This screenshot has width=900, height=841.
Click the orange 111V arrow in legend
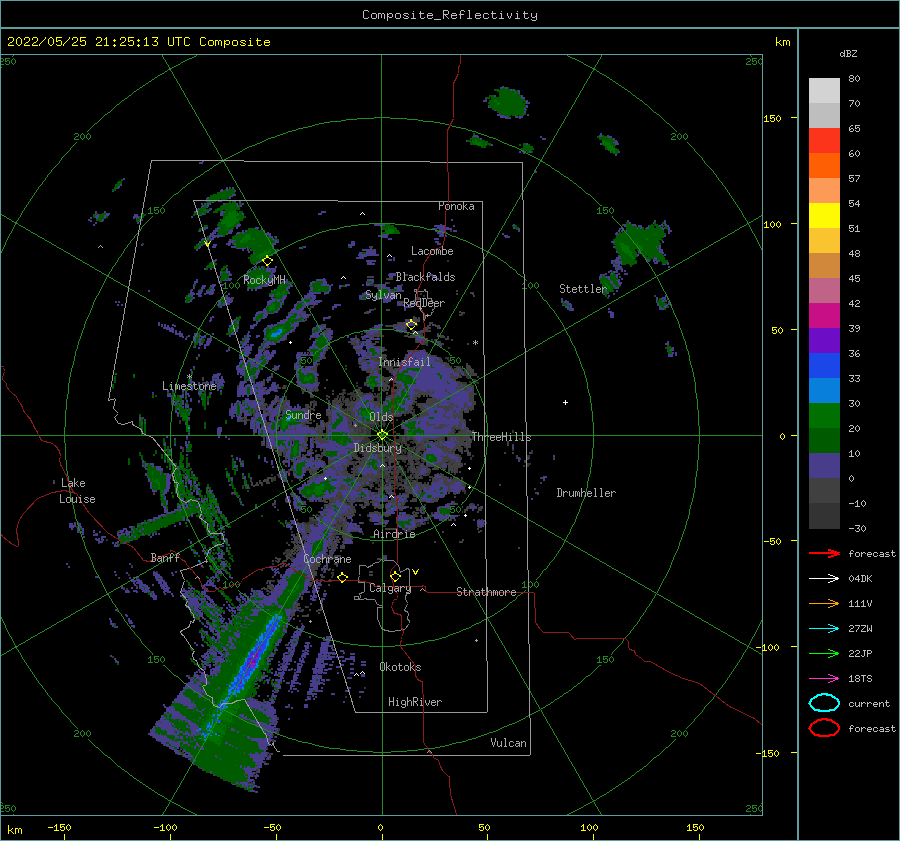coord(824,603)
